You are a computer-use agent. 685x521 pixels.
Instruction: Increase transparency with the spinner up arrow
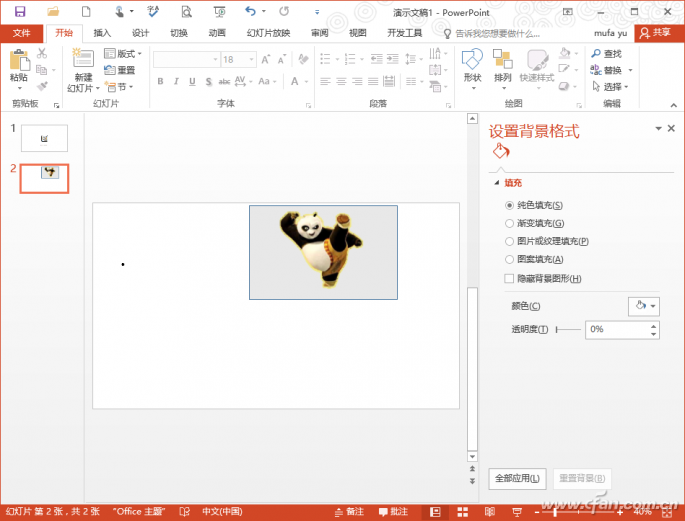point(653,326)
